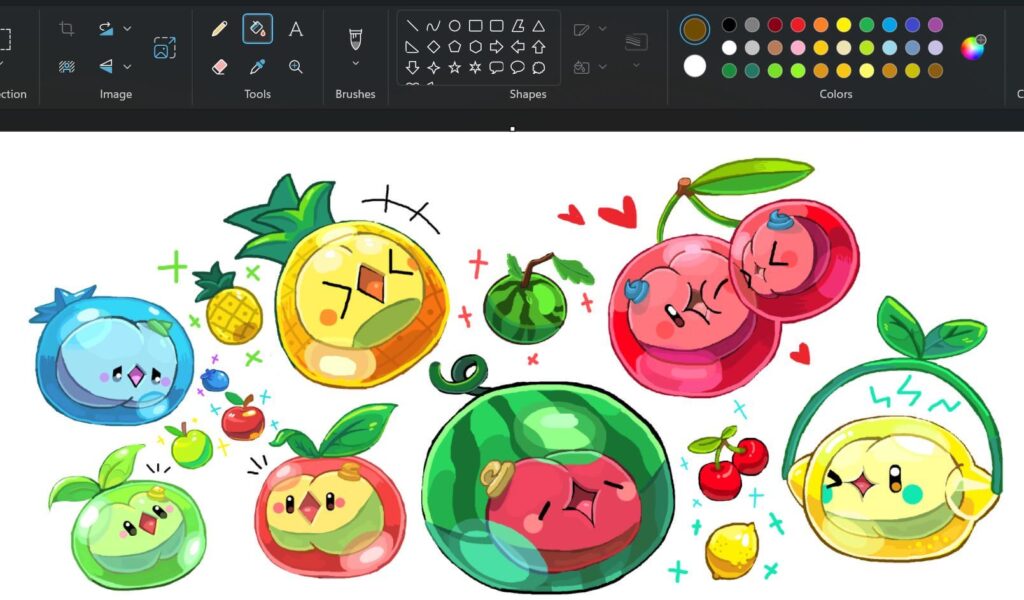The width and height of the screenshot is (1024, 600).
Task: Select the Five-point star shape
Action: point(454,69)
